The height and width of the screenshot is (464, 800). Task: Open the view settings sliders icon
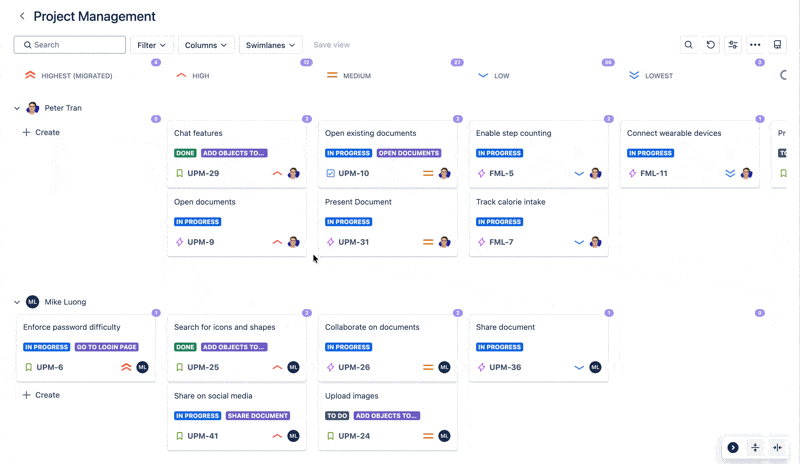coord(733,45)
